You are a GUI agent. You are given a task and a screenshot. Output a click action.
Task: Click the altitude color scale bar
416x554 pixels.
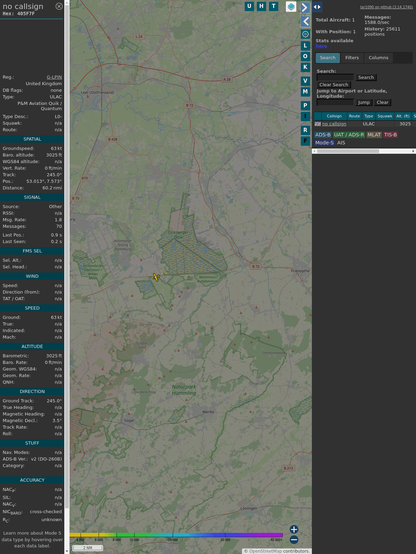pyautogui.click(x=176, y=535)
